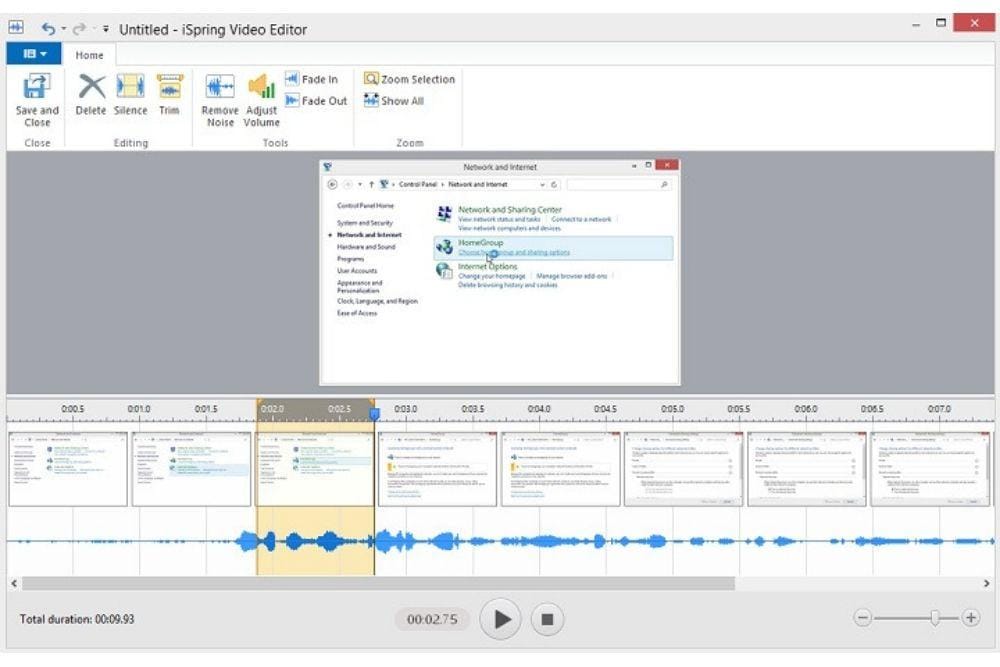The width and height of the screenshot is (1000, 667).
Task: Open the undo history dropdown arrow
Action: [62, 30]
